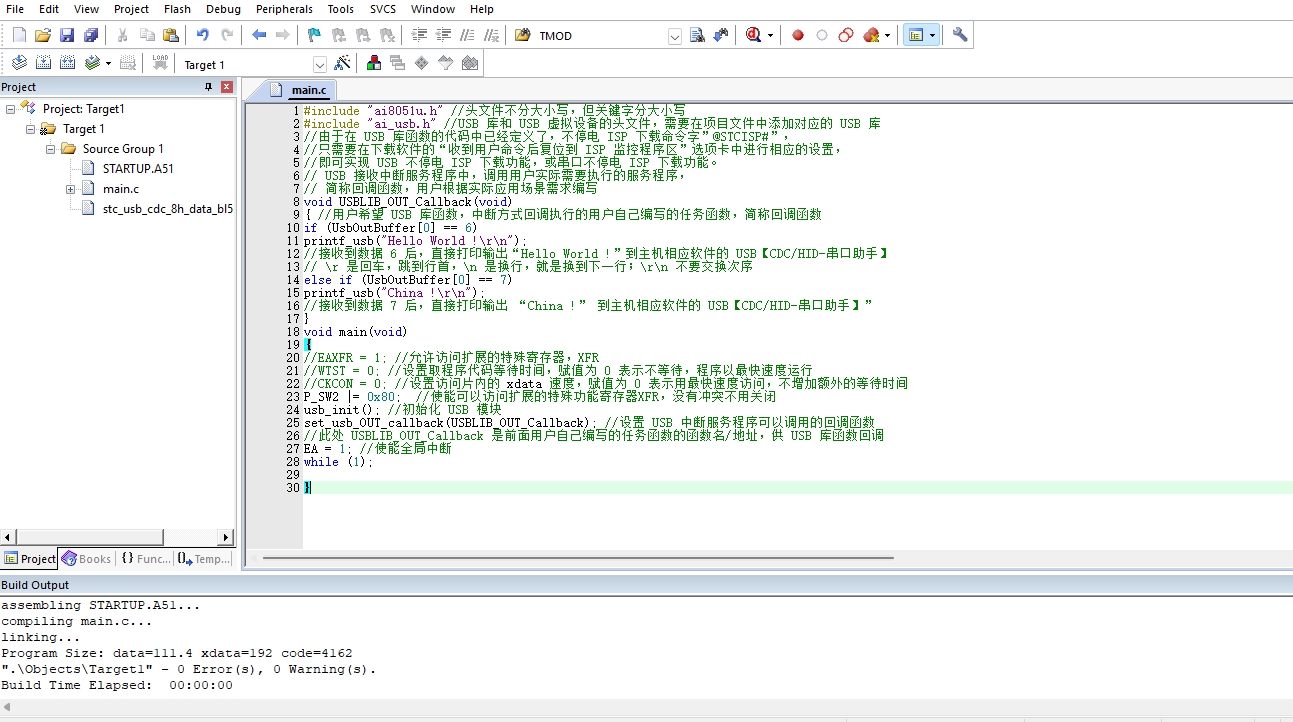The height and width of the screenshot is (722, 1293).
Task: Save the current file via floppy icon
Action: (x=67, y=35)
